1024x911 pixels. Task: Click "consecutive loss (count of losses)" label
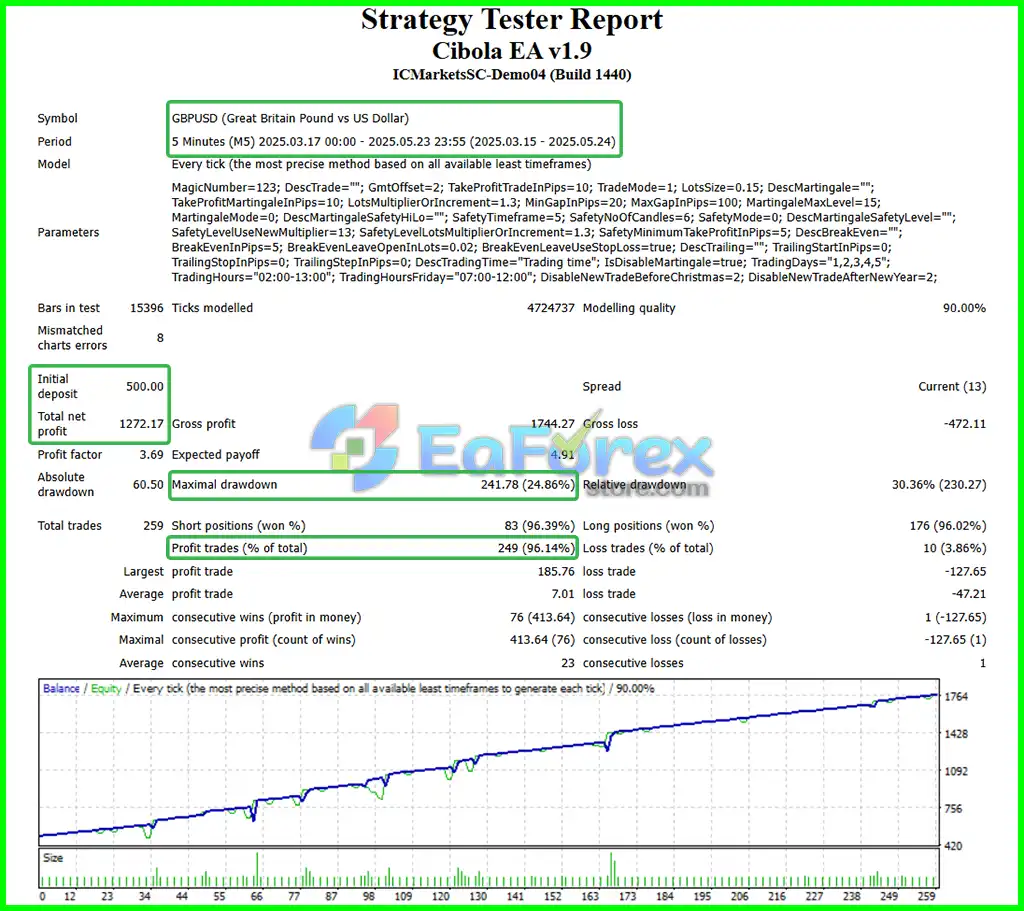pyautogui.click(x=675, y=639)
